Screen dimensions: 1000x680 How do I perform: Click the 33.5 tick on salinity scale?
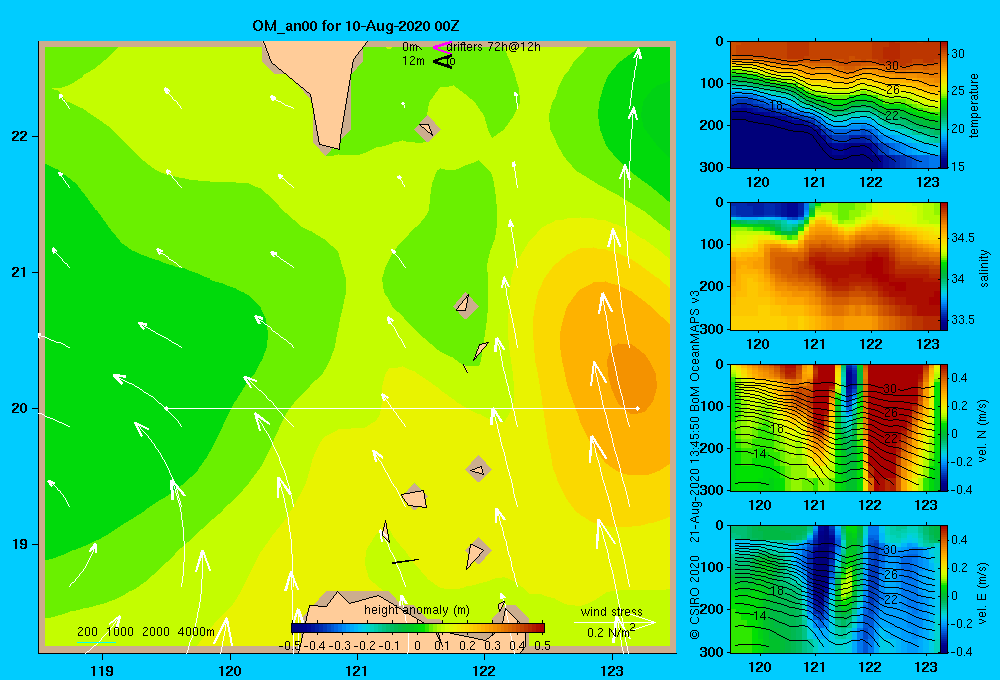click(x=962, y=320)
